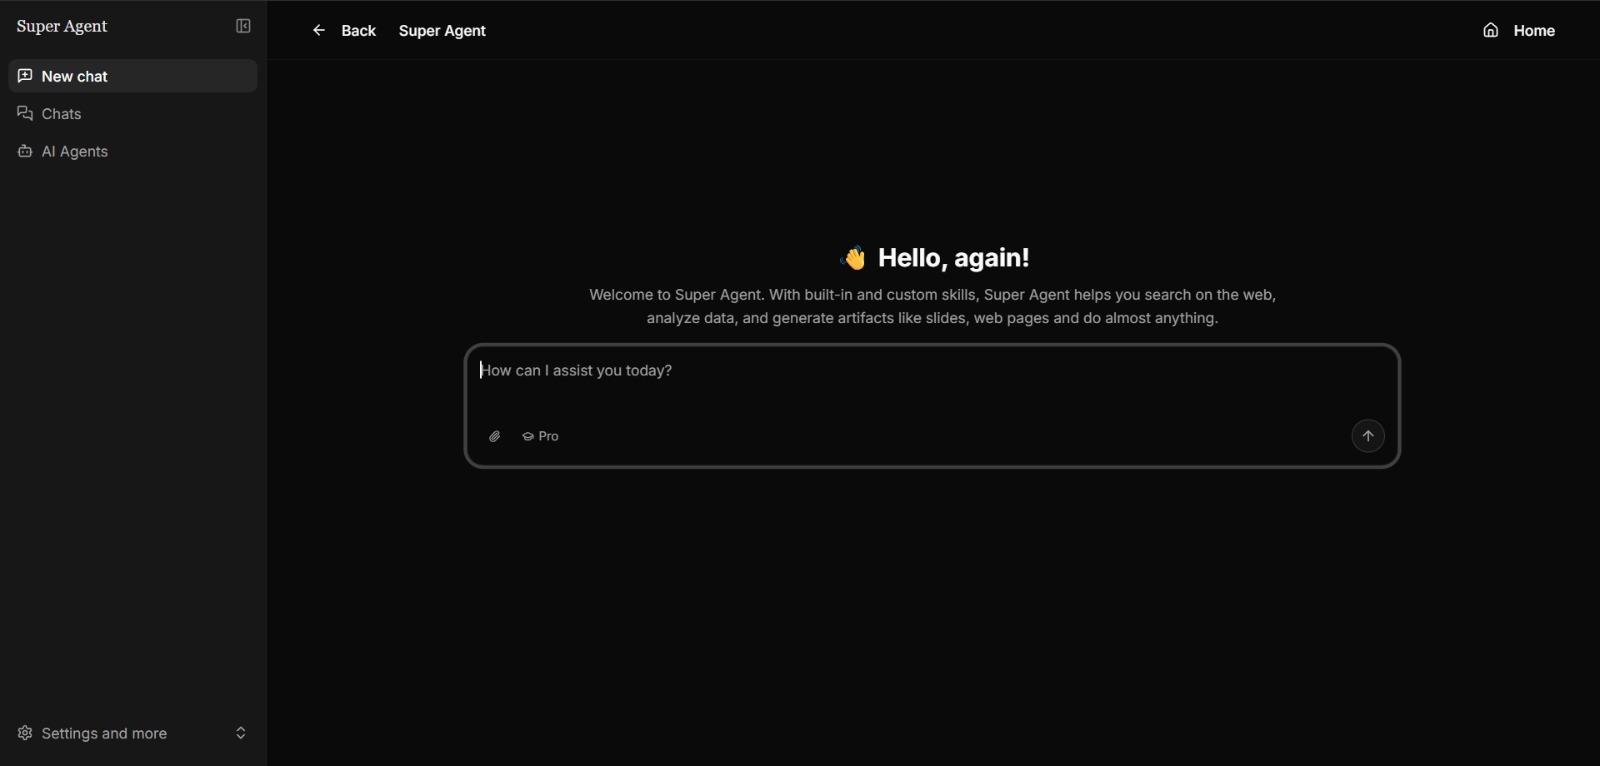Collapse the sidebar with the panel icon

coord(243,26)
